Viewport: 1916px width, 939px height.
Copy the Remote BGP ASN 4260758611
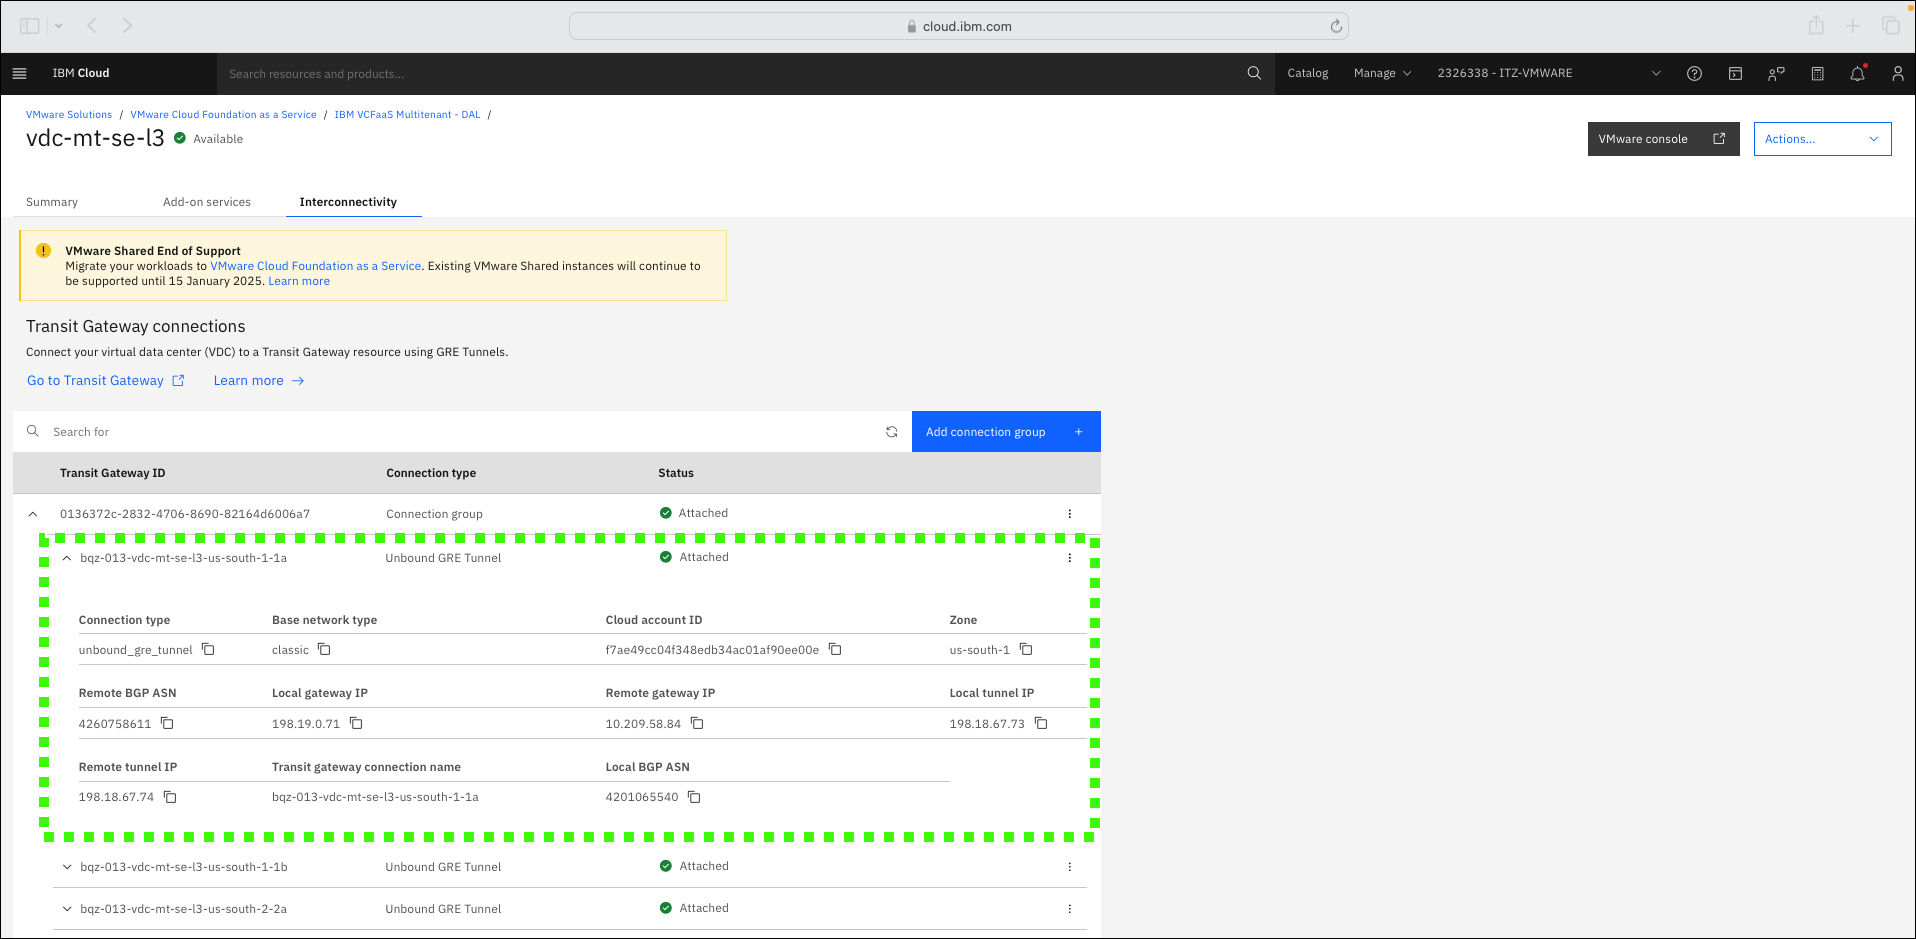coord(167,723)
